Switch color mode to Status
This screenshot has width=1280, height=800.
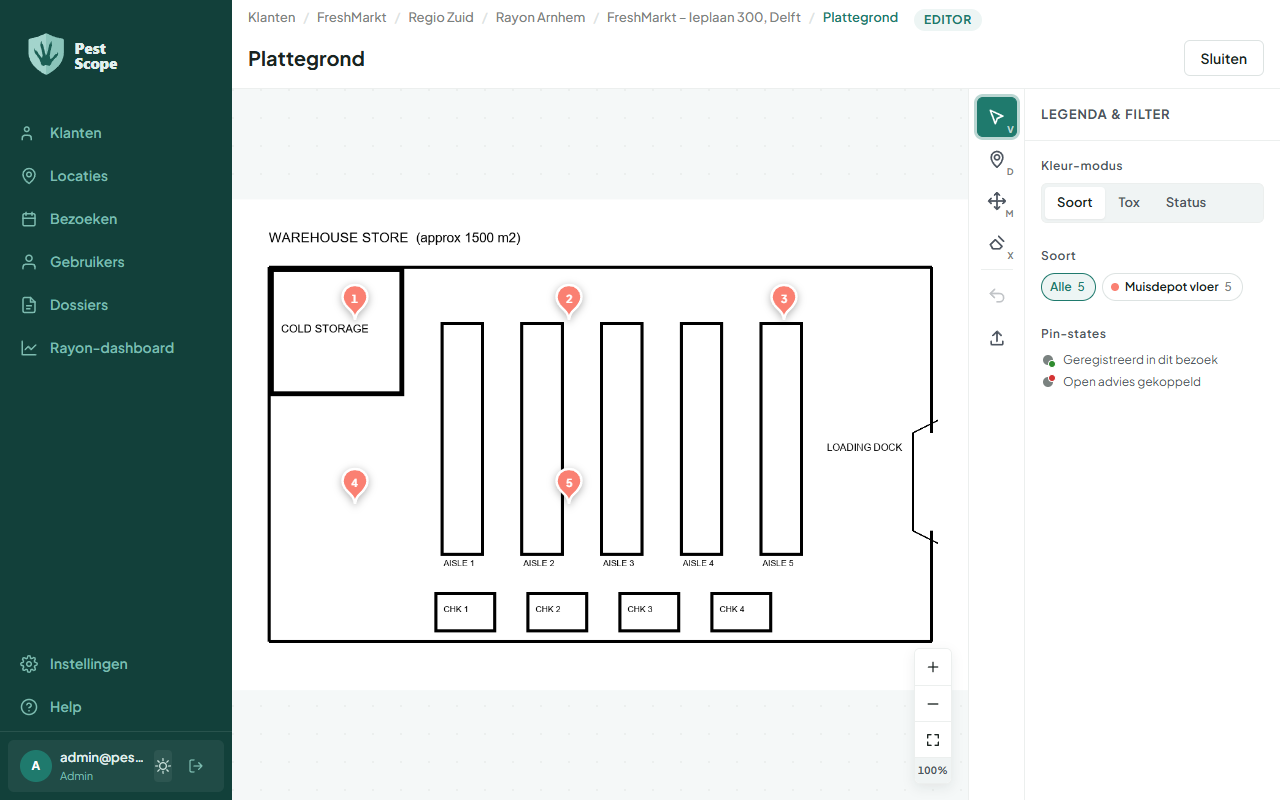(1186, 202)
